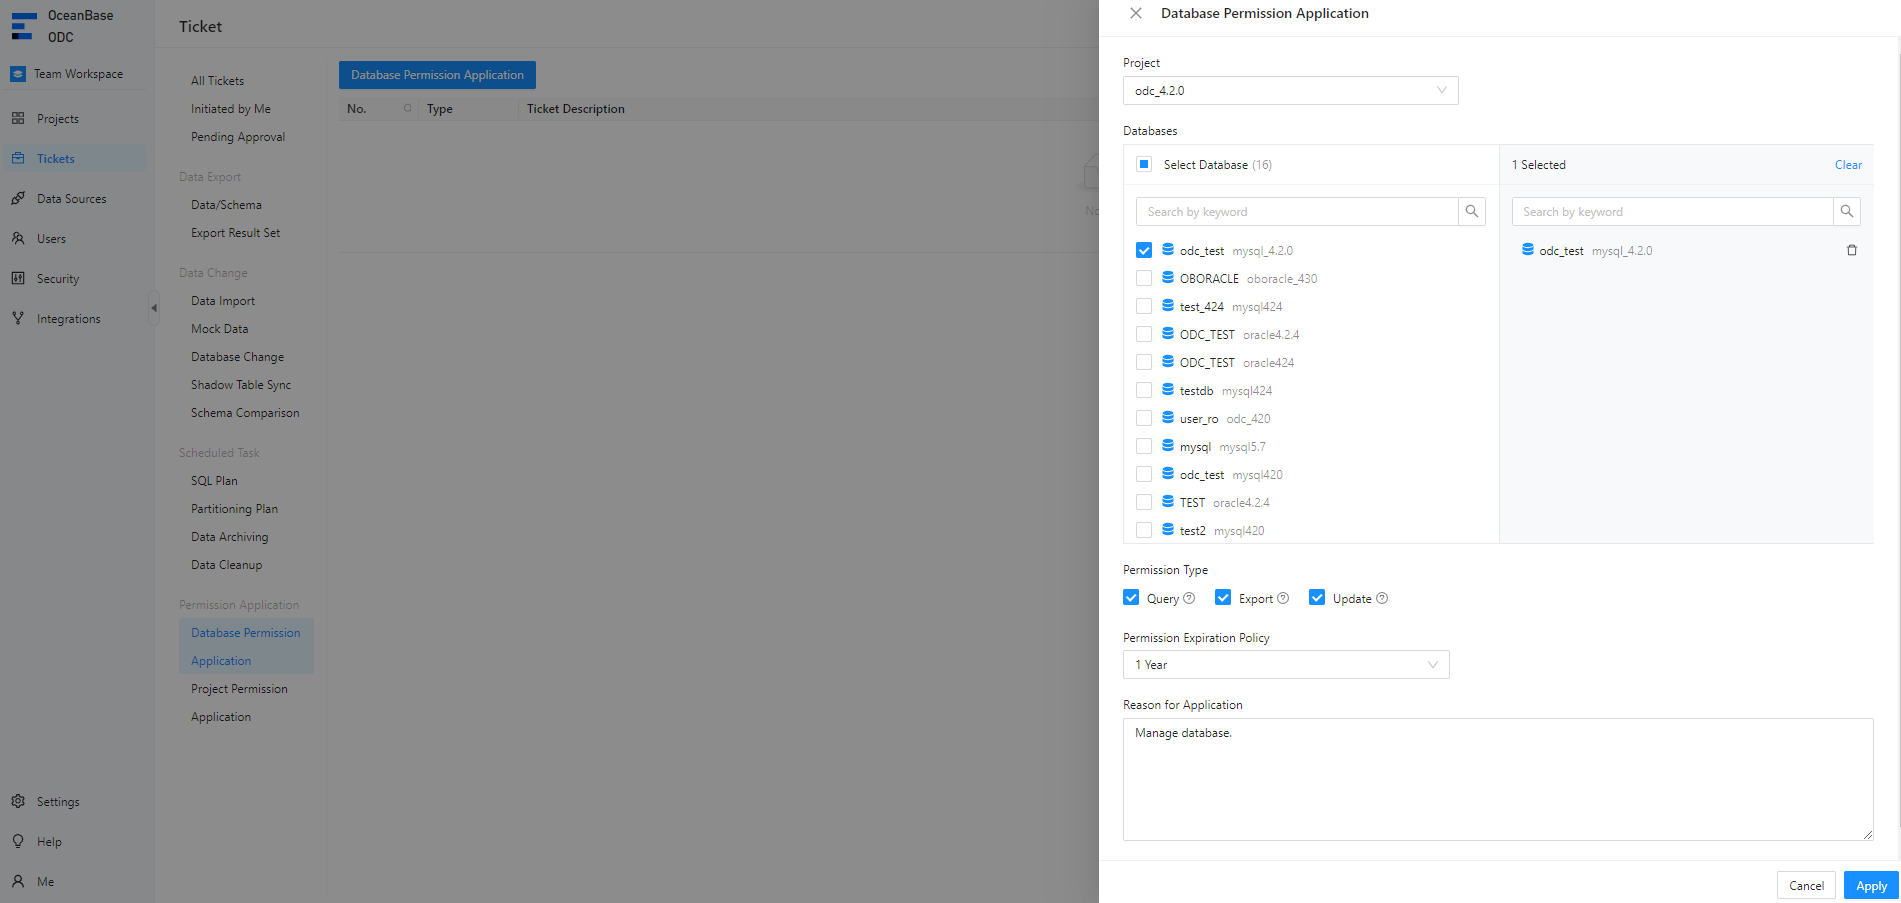Click search icon in left database list
The image size is (1901, 903).
click(1471, 212)
